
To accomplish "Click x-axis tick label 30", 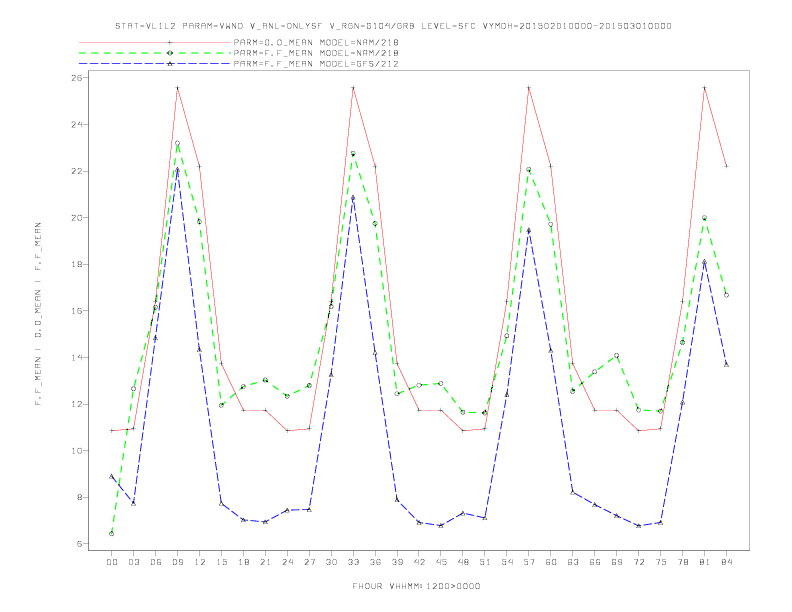I will [331, 562].
